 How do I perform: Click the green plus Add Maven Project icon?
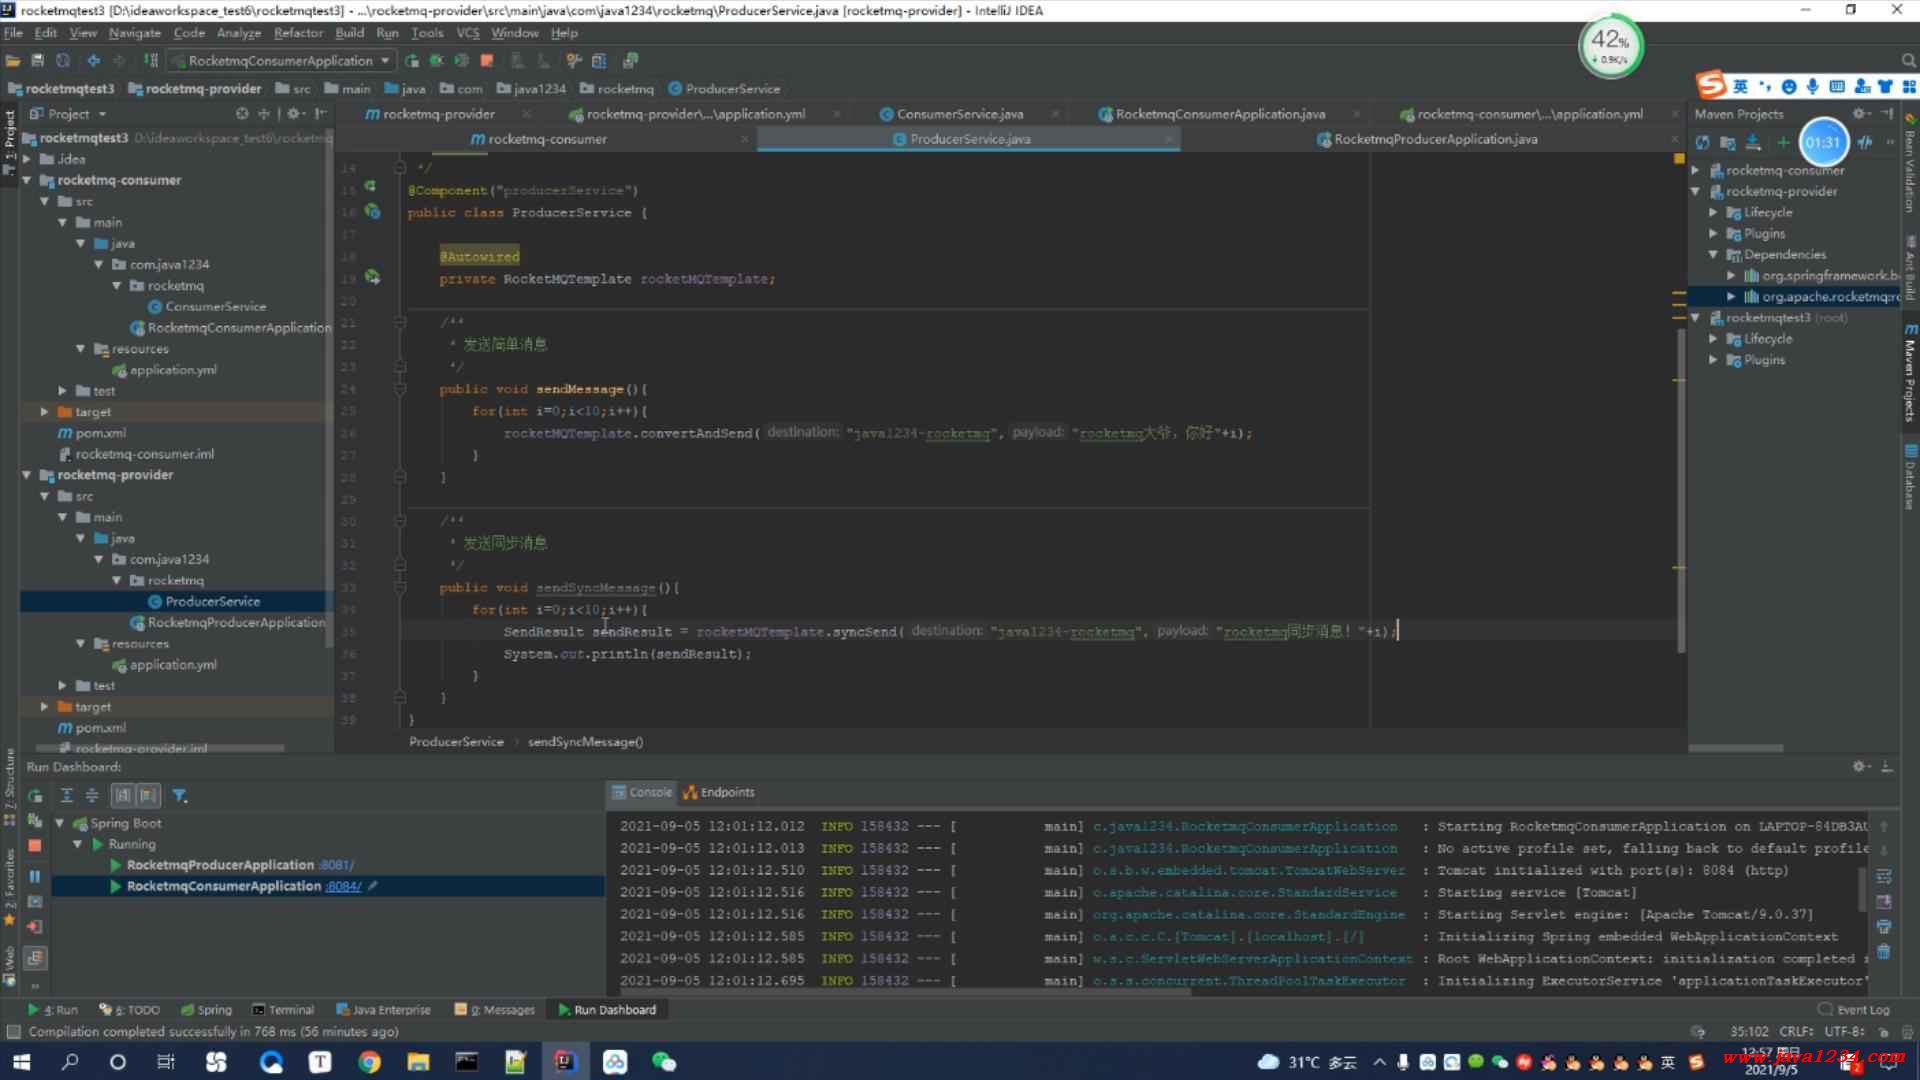pyautogui.click(x=1782, y=143)
